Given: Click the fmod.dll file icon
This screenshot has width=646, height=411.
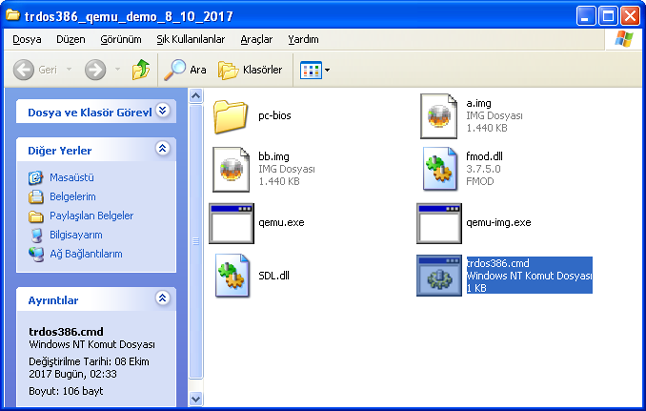Looking at the screenshot, I should (x=438, y=169).
